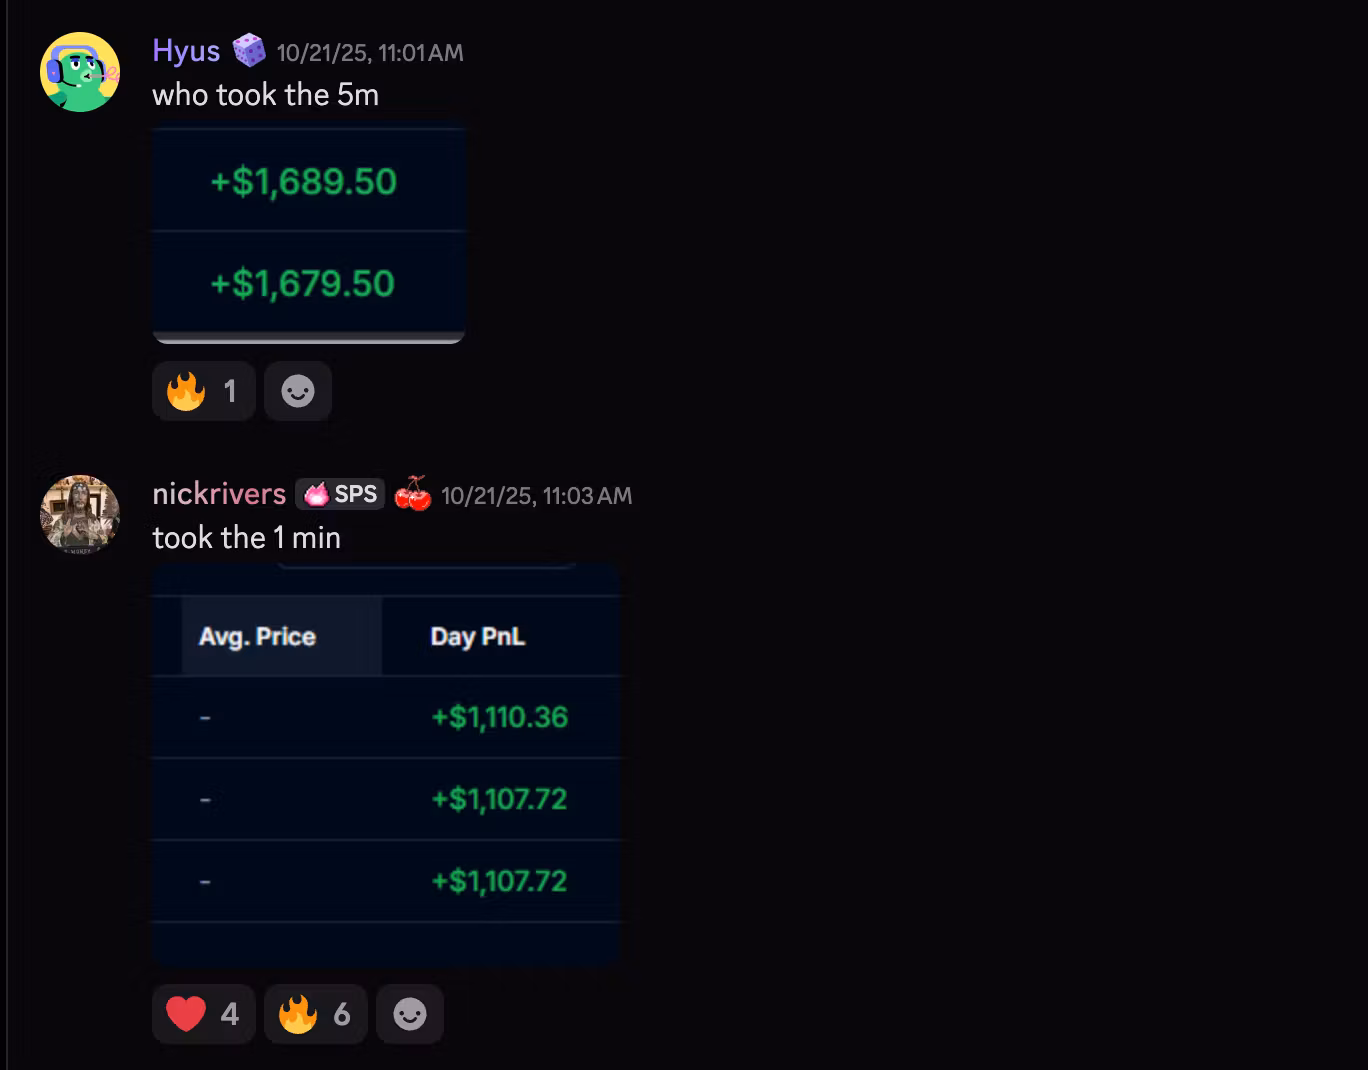Click the +$1,689.50 value in Hyus's image

[303, 182]
